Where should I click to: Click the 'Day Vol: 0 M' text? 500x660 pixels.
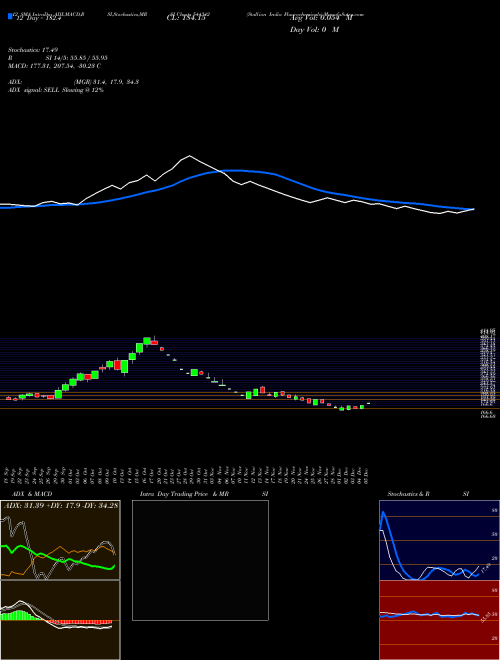[314, 30]
